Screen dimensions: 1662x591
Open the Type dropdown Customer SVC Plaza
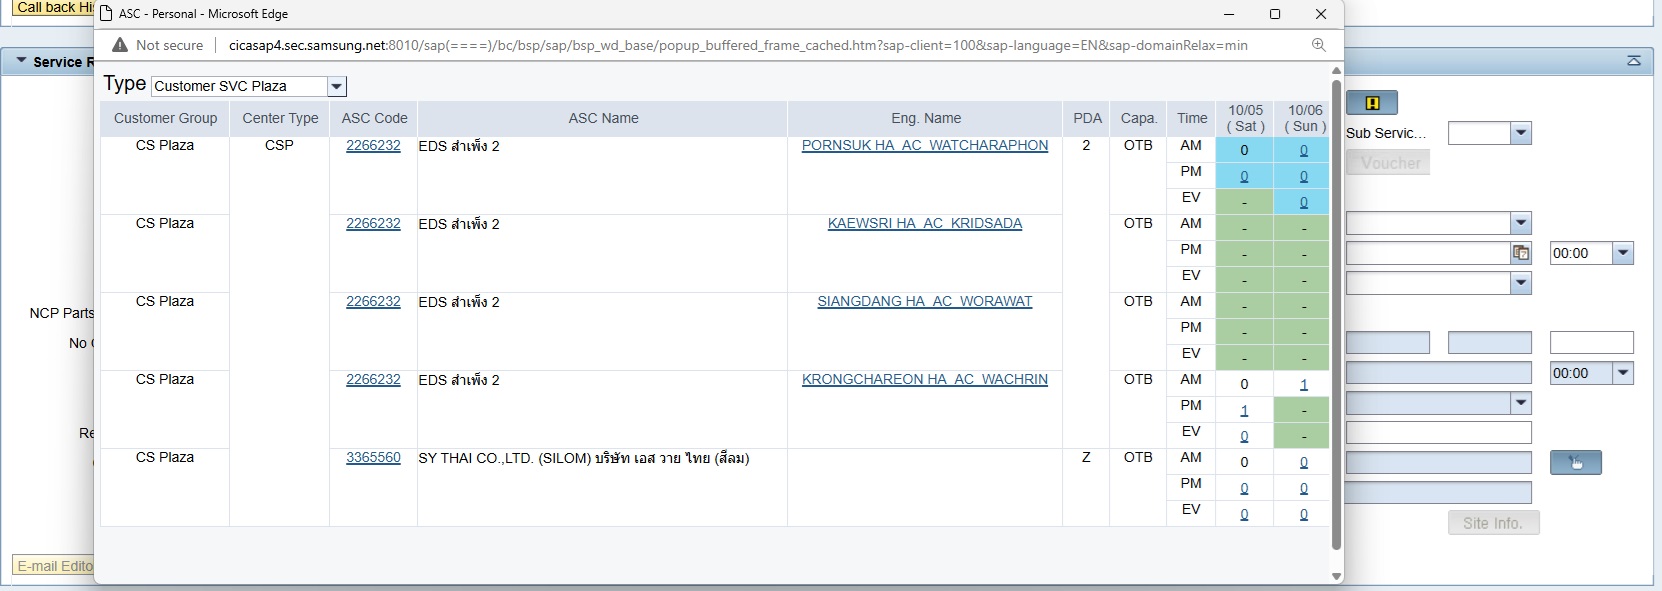point(337,87)
